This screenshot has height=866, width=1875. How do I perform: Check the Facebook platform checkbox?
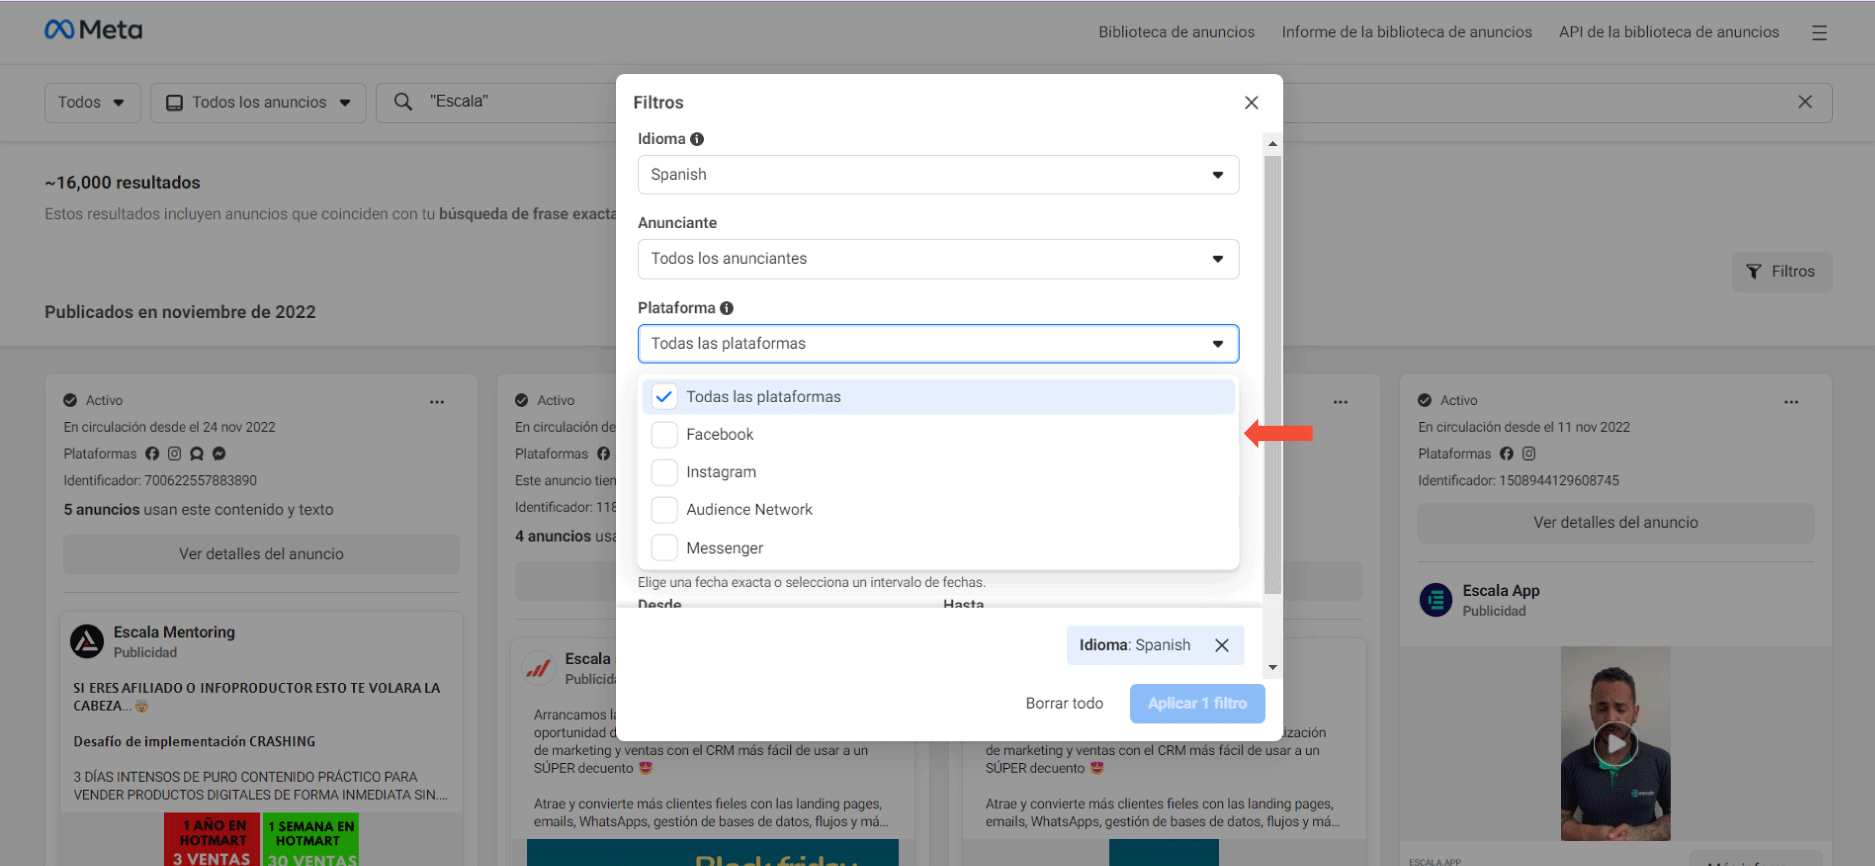pyautogui.click(x=664, y=434)
